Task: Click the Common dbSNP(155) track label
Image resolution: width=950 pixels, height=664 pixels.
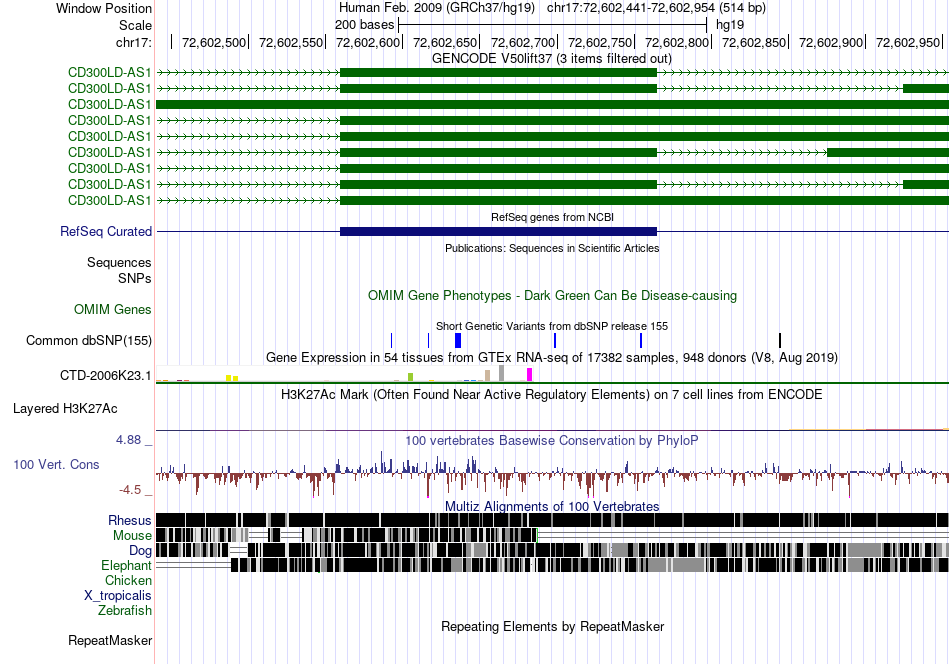Action: point(88,340)
